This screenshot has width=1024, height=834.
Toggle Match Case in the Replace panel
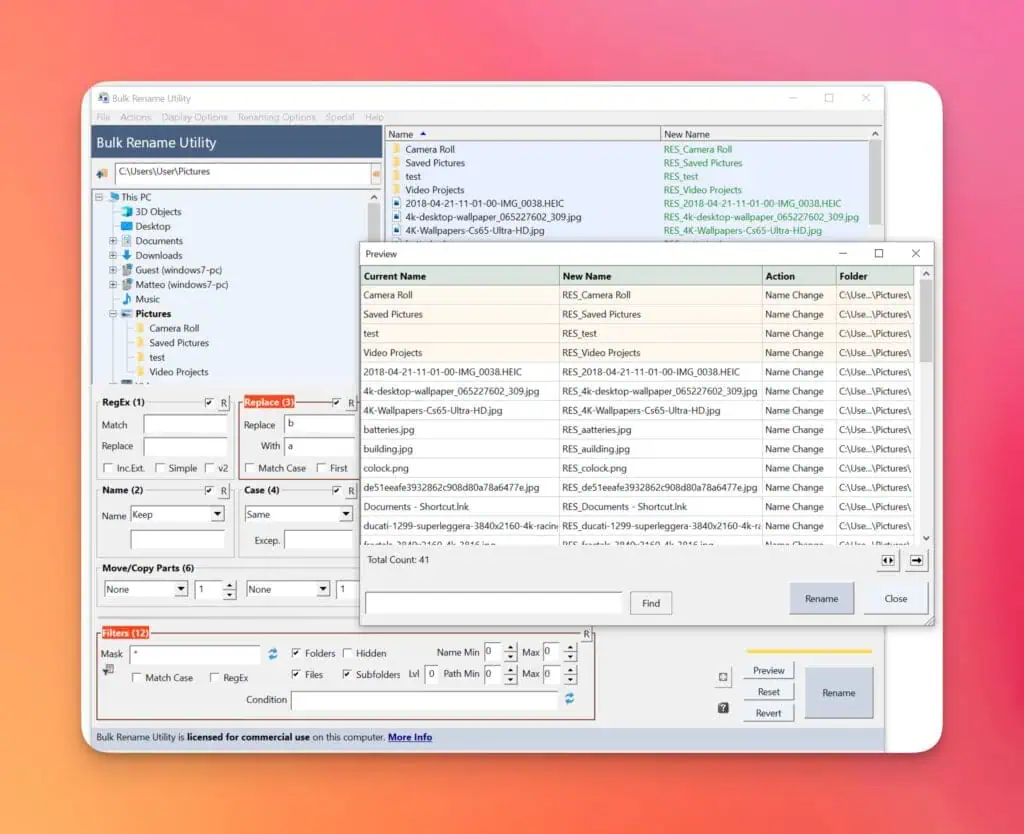tap(250, 468)
